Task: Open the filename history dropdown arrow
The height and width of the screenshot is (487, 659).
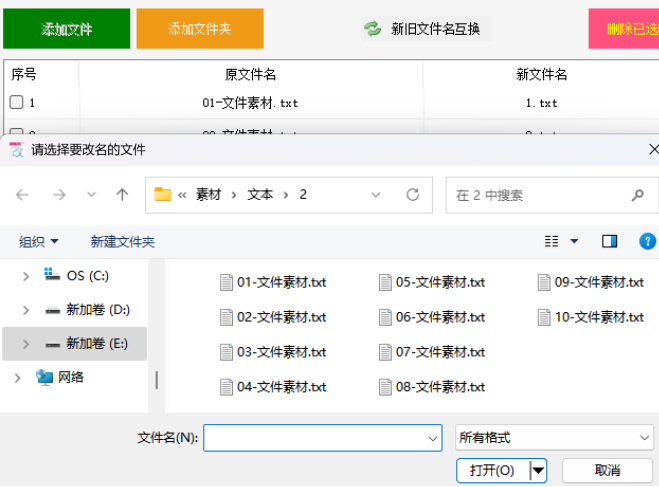Action: [432, 438]
